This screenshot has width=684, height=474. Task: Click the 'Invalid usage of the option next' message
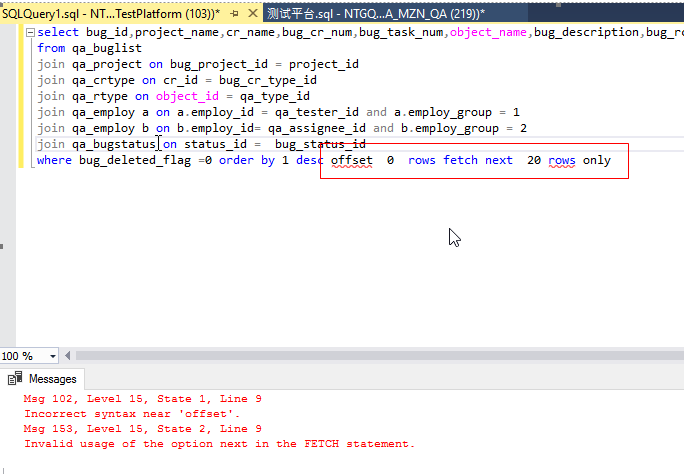click(219, 444)
